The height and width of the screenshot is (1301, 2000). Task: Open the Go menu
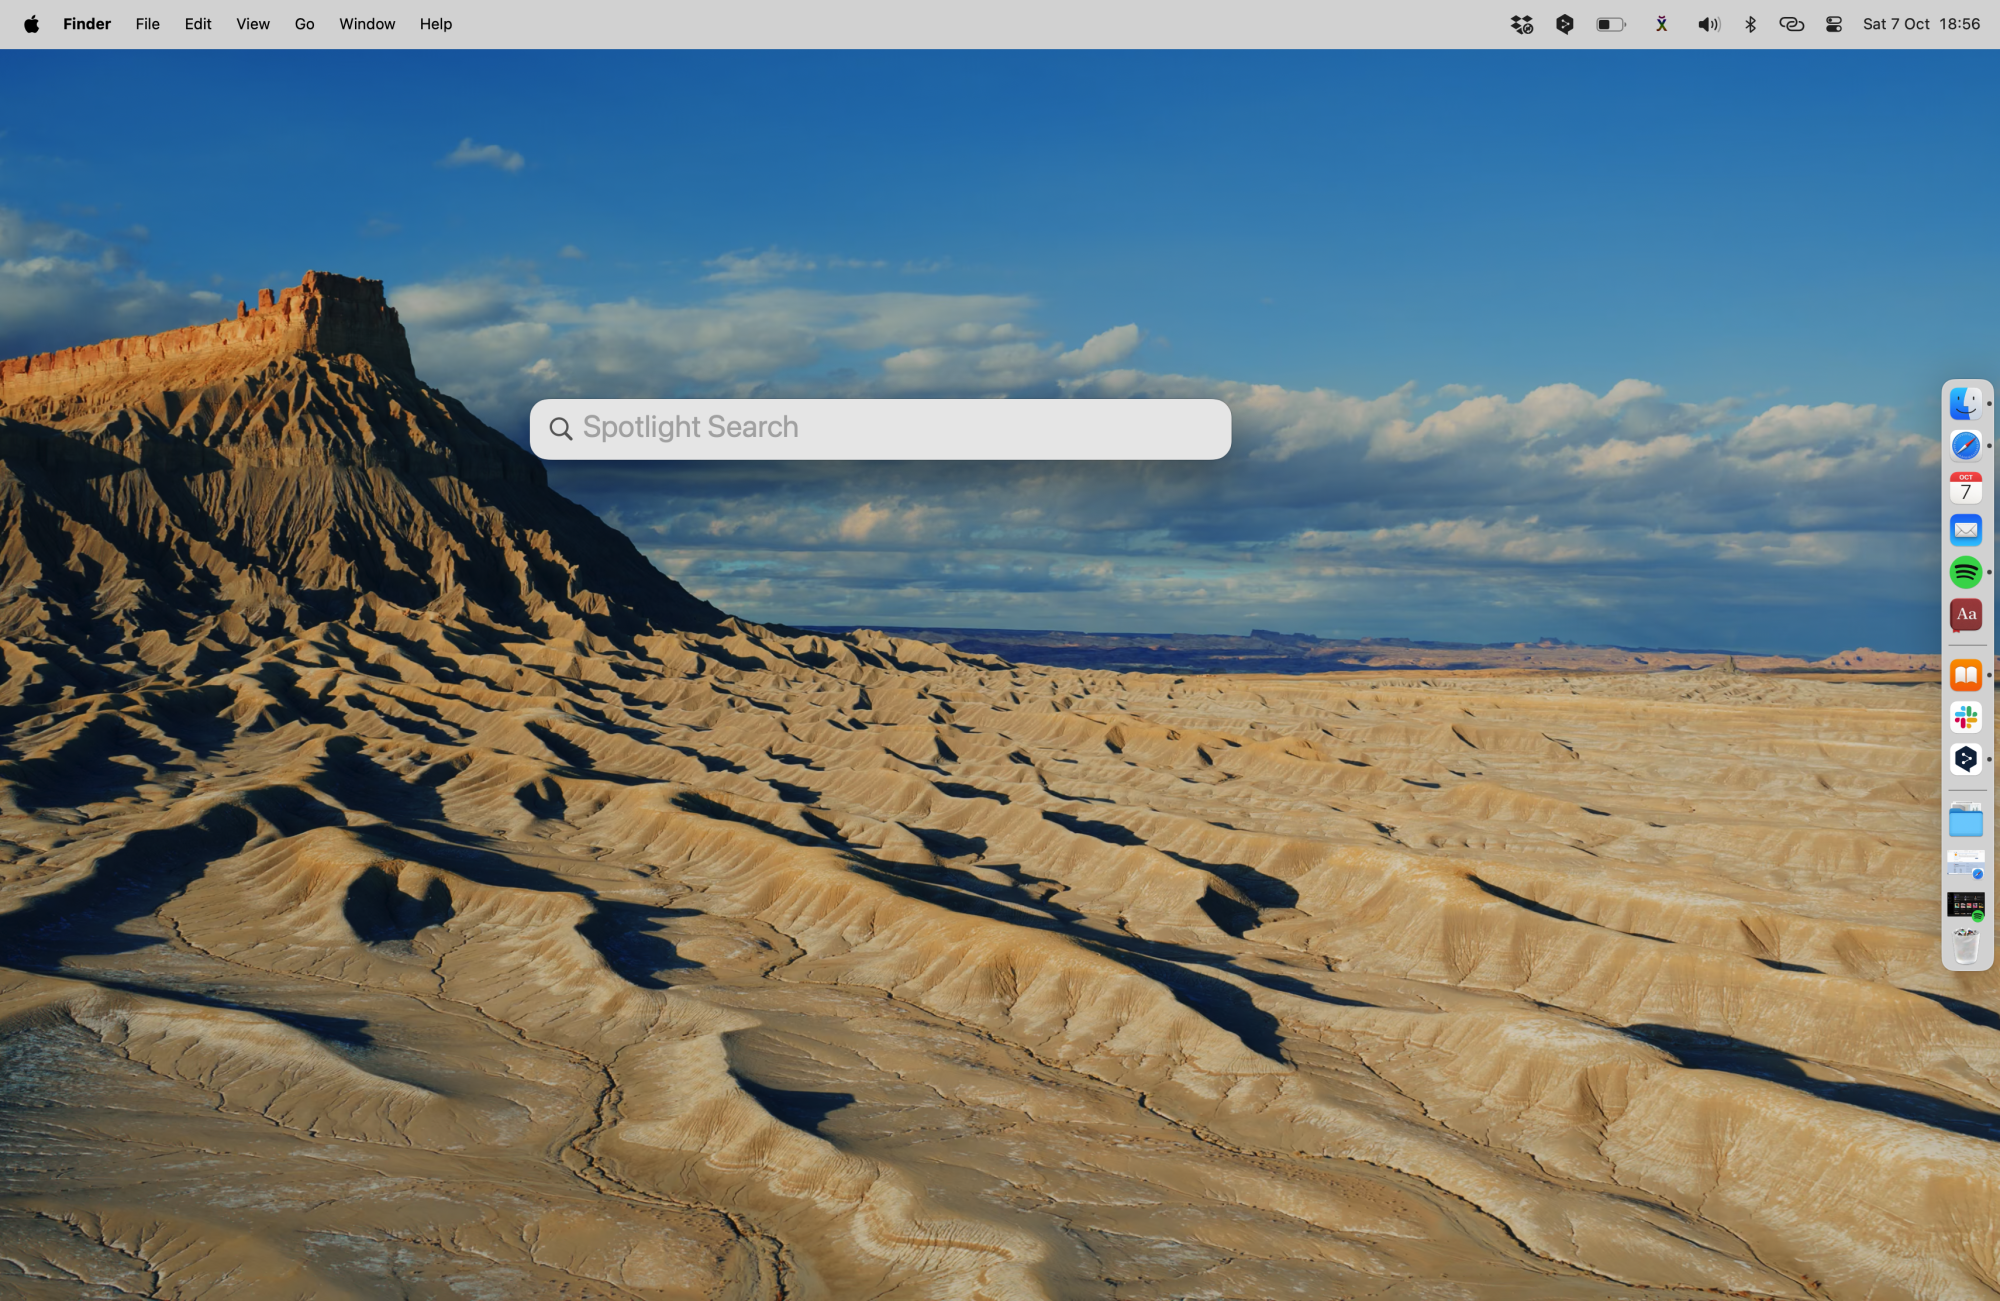[304, 24]
